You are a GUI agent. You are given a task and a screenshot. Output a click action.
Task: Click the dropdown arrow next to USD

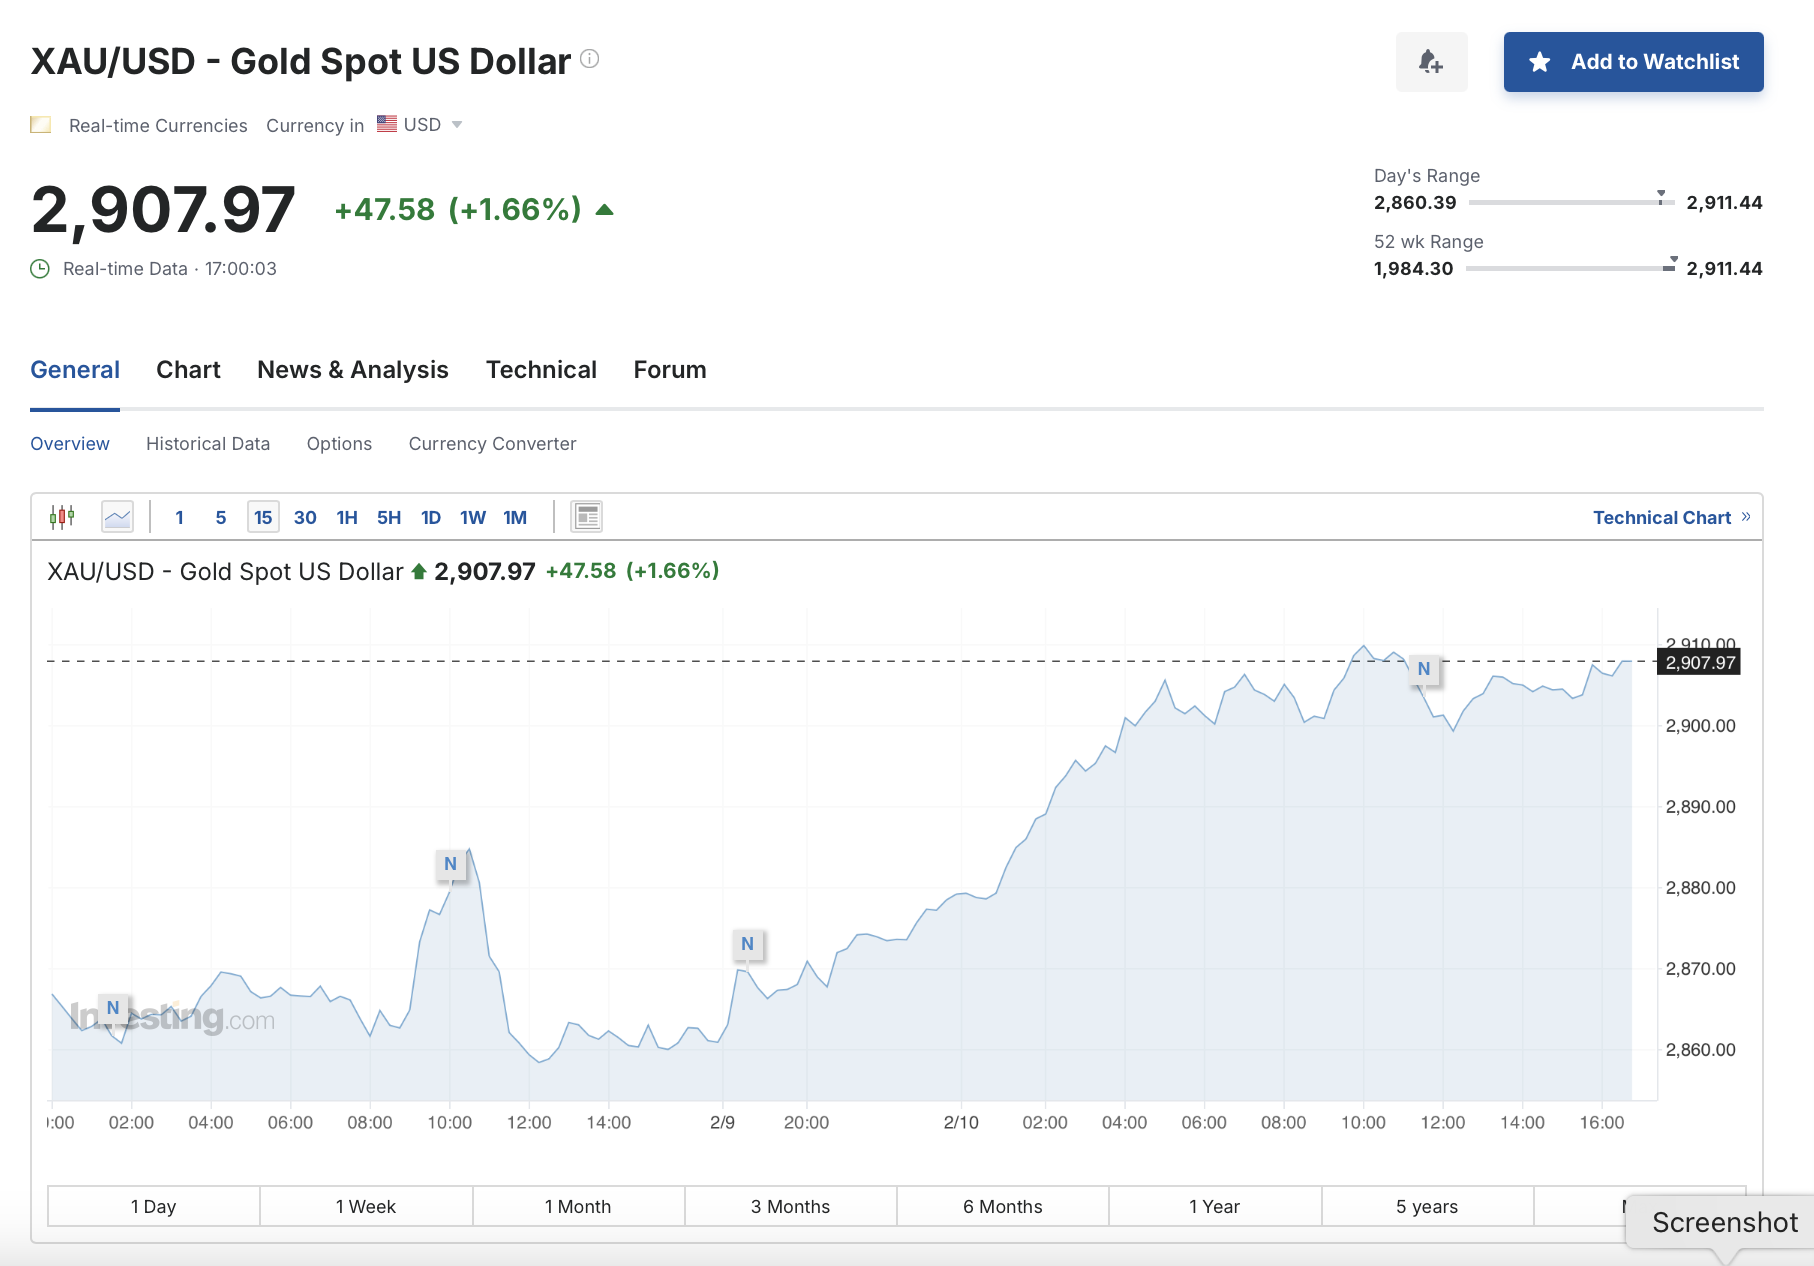click(x=457, y=125)
